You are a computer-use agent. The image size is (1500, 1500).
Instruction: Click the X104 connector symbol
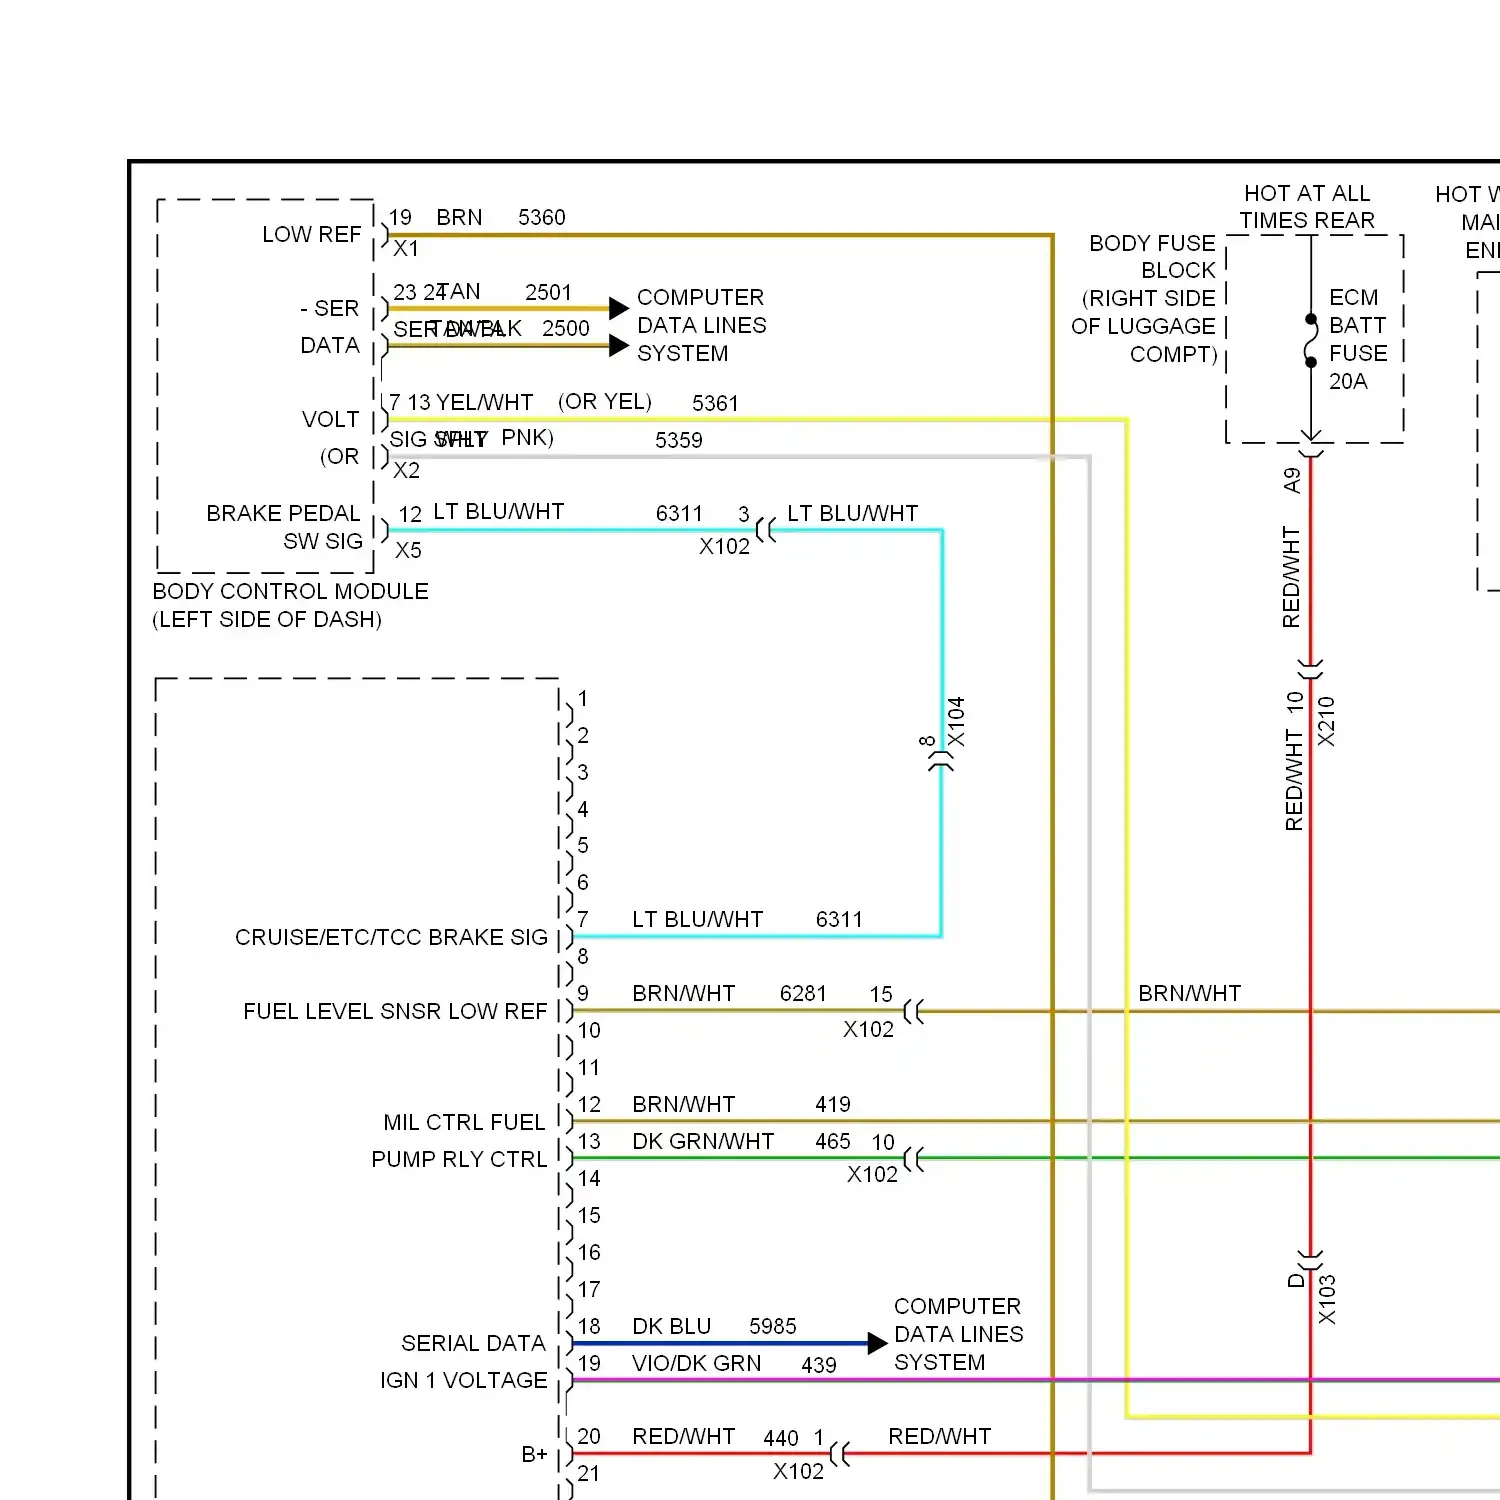point(940,762)
